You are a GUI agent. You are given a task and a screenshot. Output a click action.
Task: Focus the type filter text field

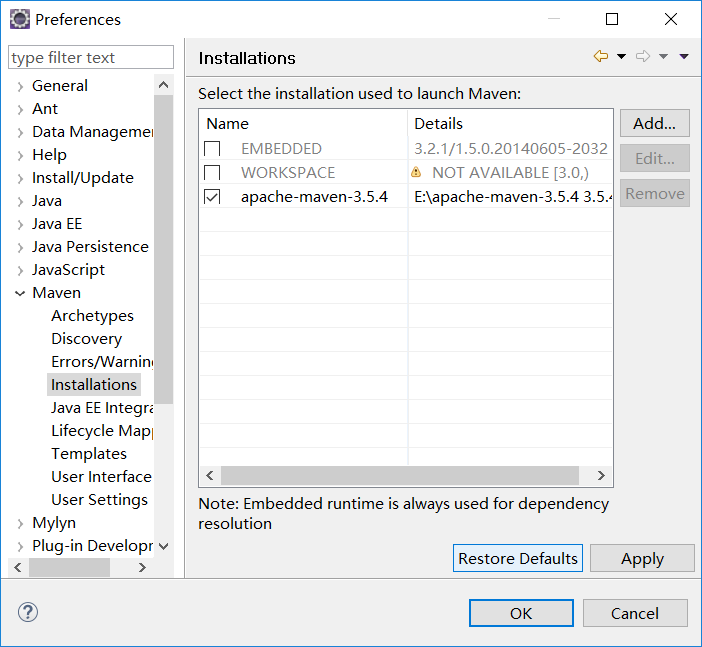tap(91, 57)
